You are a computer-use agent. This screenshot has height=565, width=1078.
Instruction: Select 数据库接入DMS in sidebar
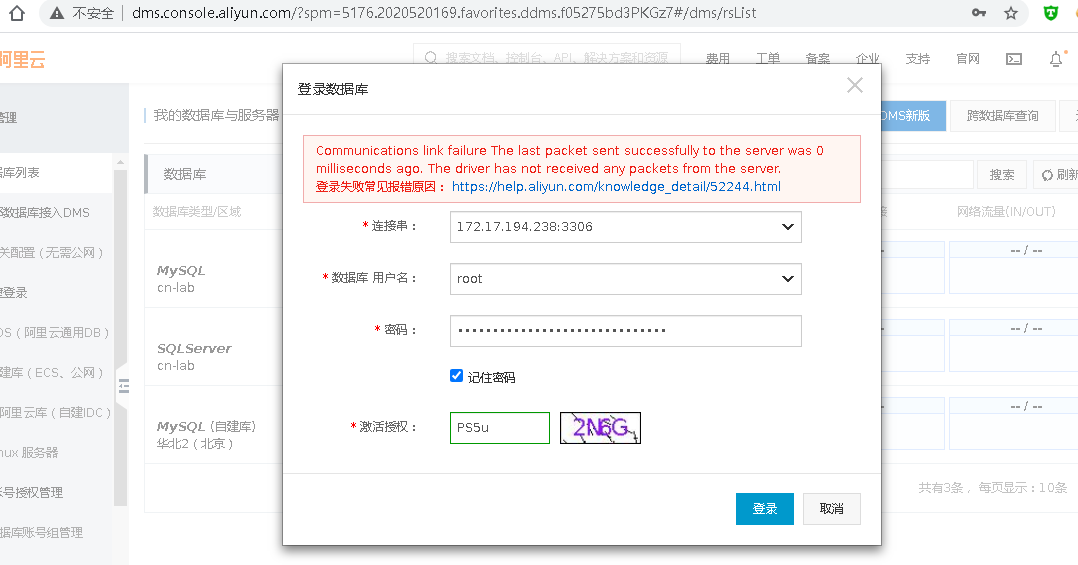point(45,212)
